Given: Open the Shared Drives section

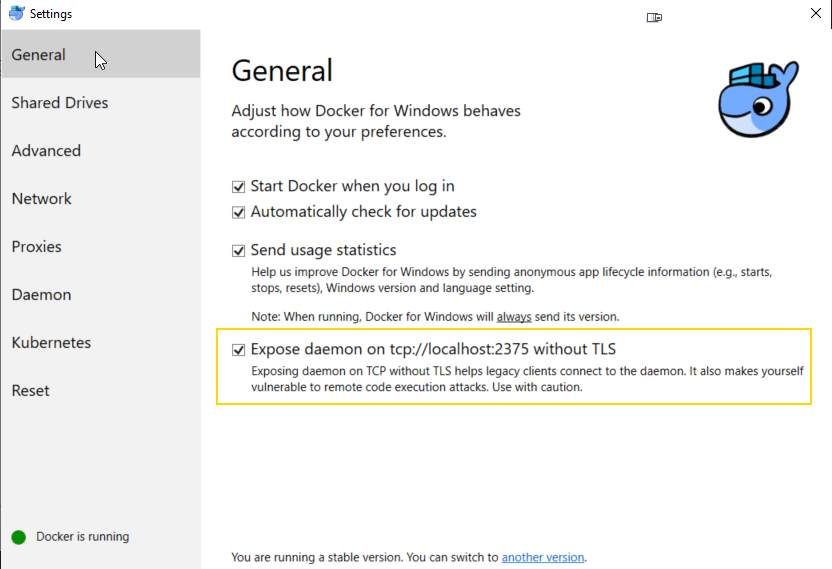Looking at the screenshot, I should tap(60, 103).
